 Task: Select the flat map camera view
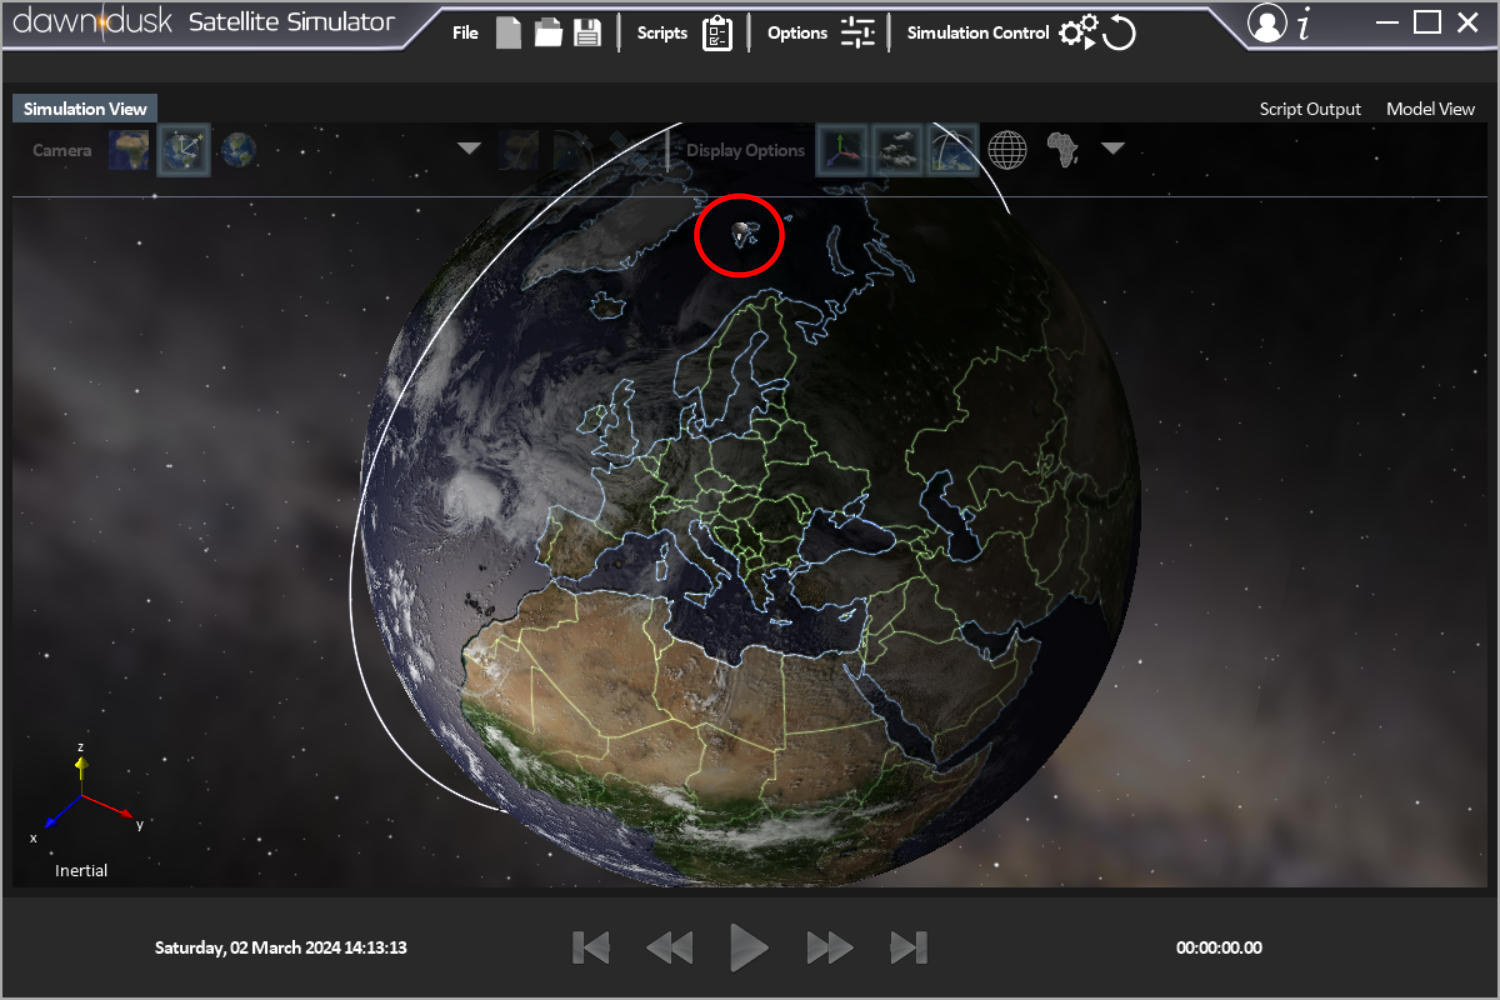click(x=129, y=150)
